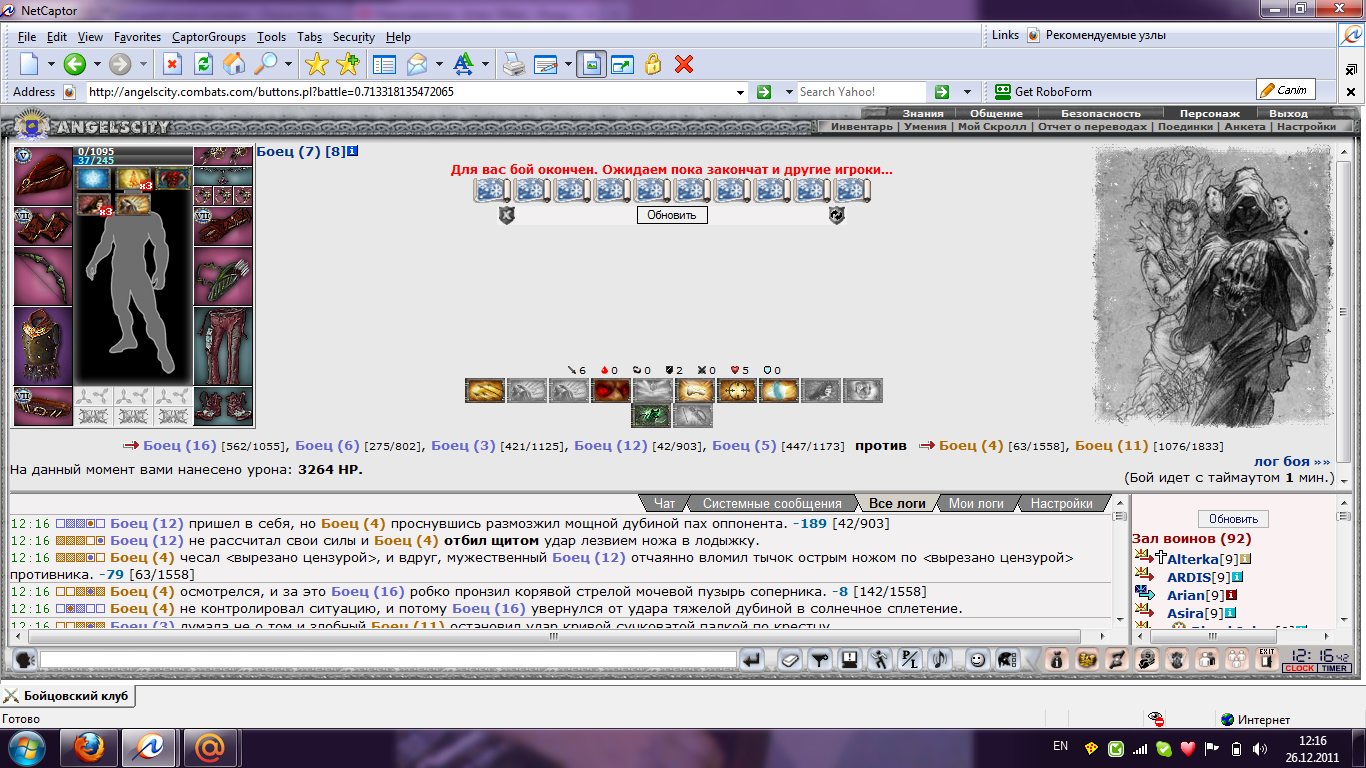Click the EXIT door icon in bottom bar

coord(1267,658)
